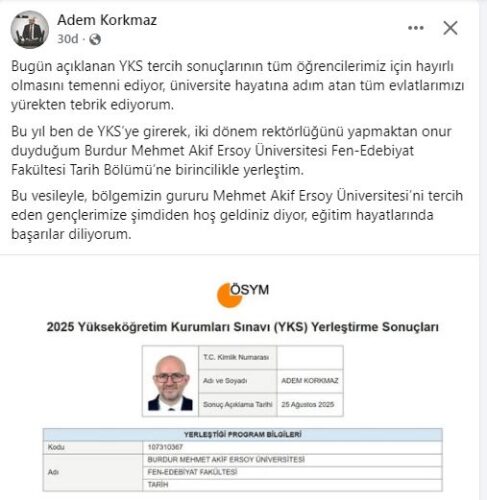Click the Yerleştiği Program Bilgileri table header
This screenshot has height=500, width=487.
tap(243, 435)
